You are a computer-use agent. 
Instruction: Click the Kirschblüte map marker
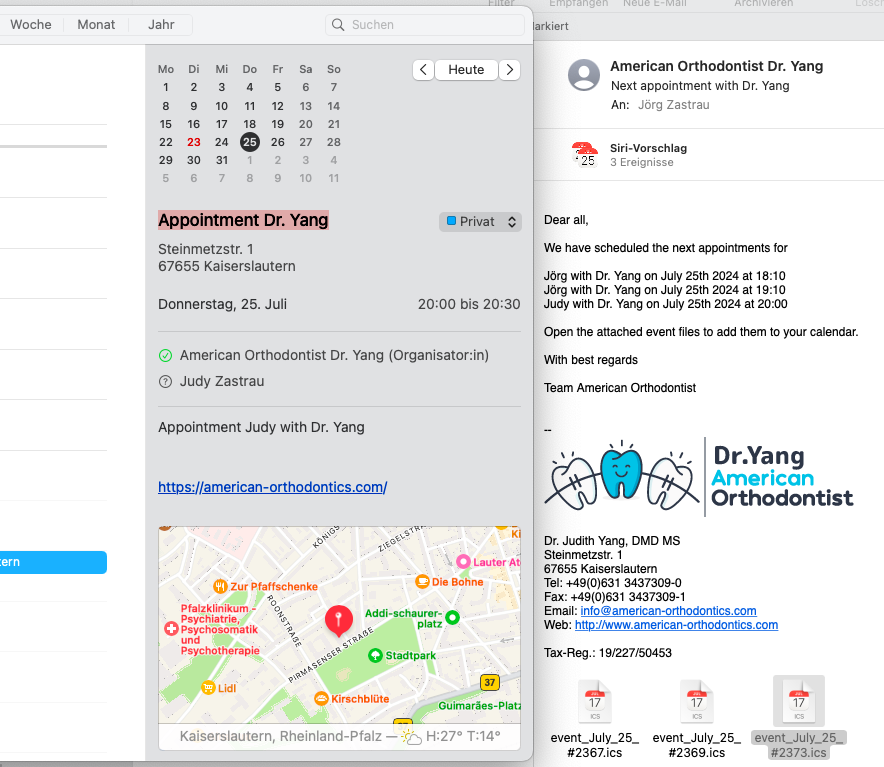pos(321,699)
